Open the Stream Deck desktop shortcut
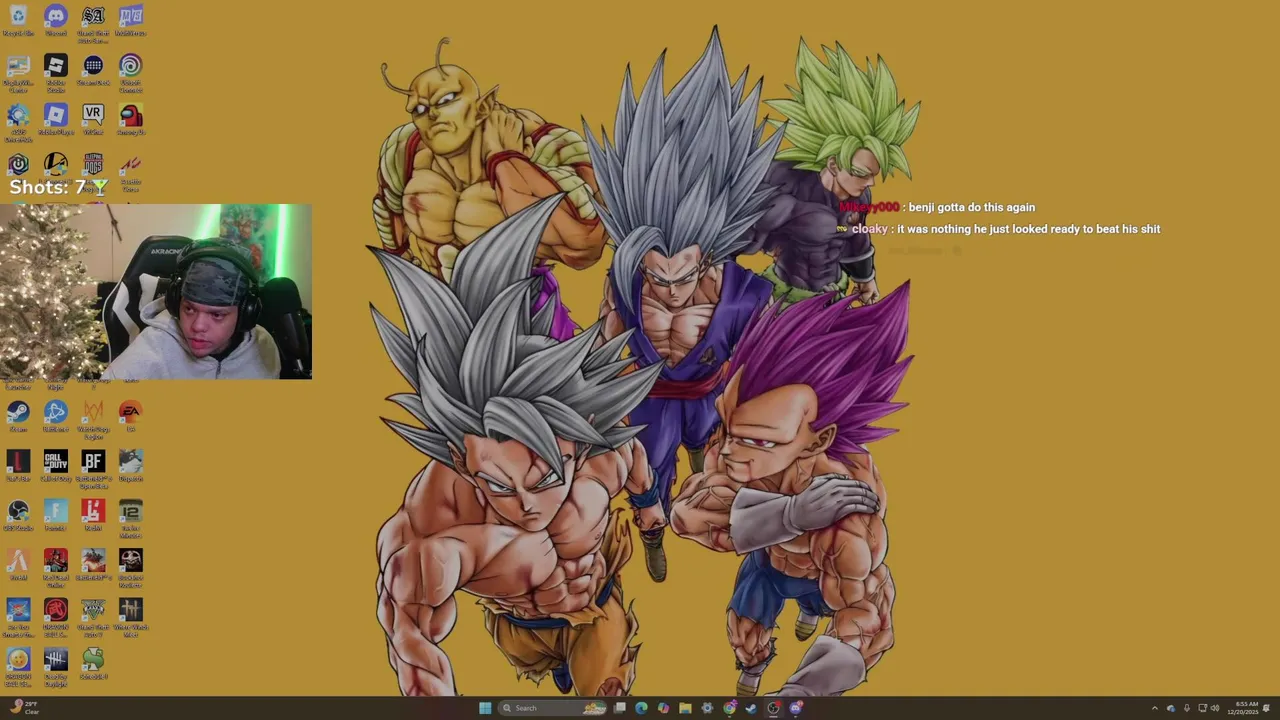1280x720 pixels. tap(93, 69)
